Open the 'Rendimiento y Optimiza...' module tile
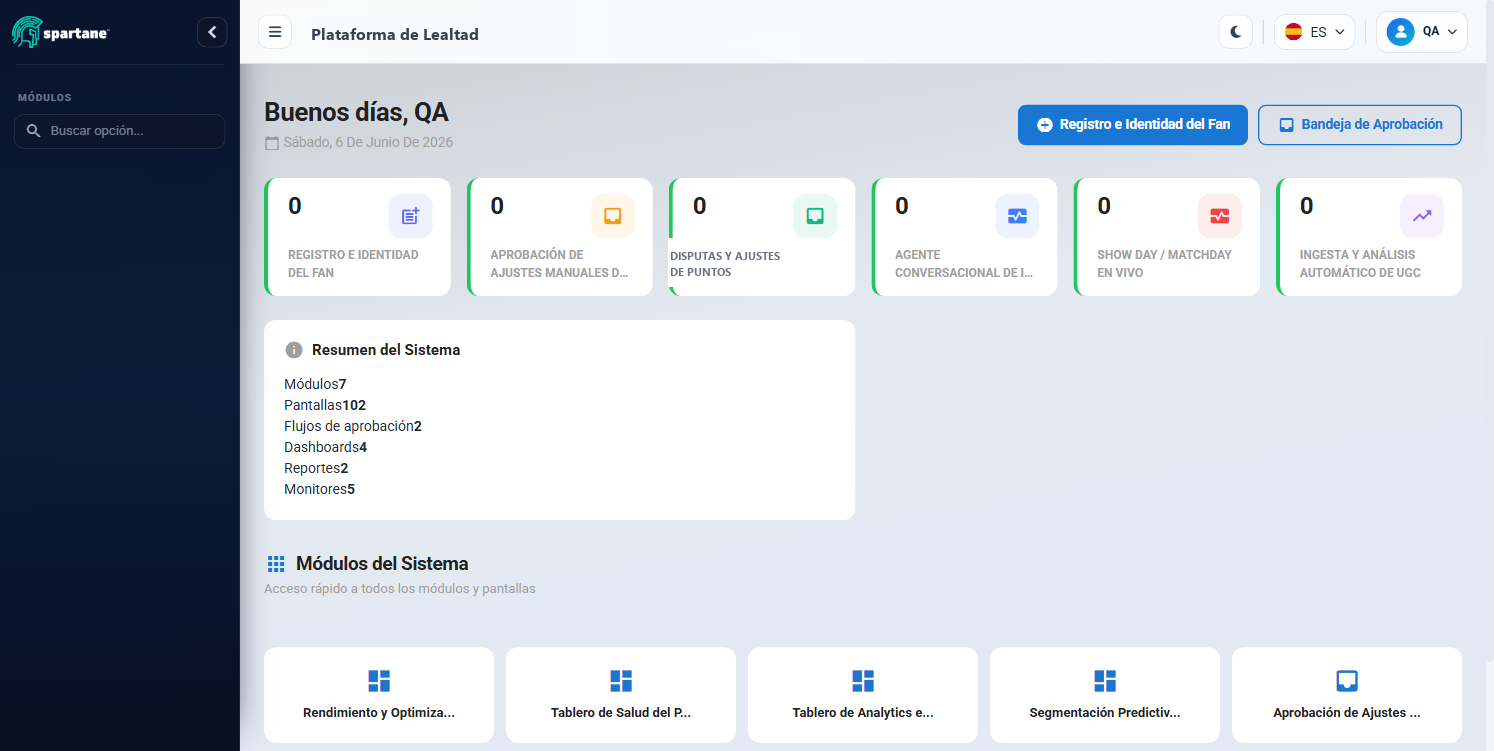The width and height of the screenshot is (1494, 751). point(379,695)
